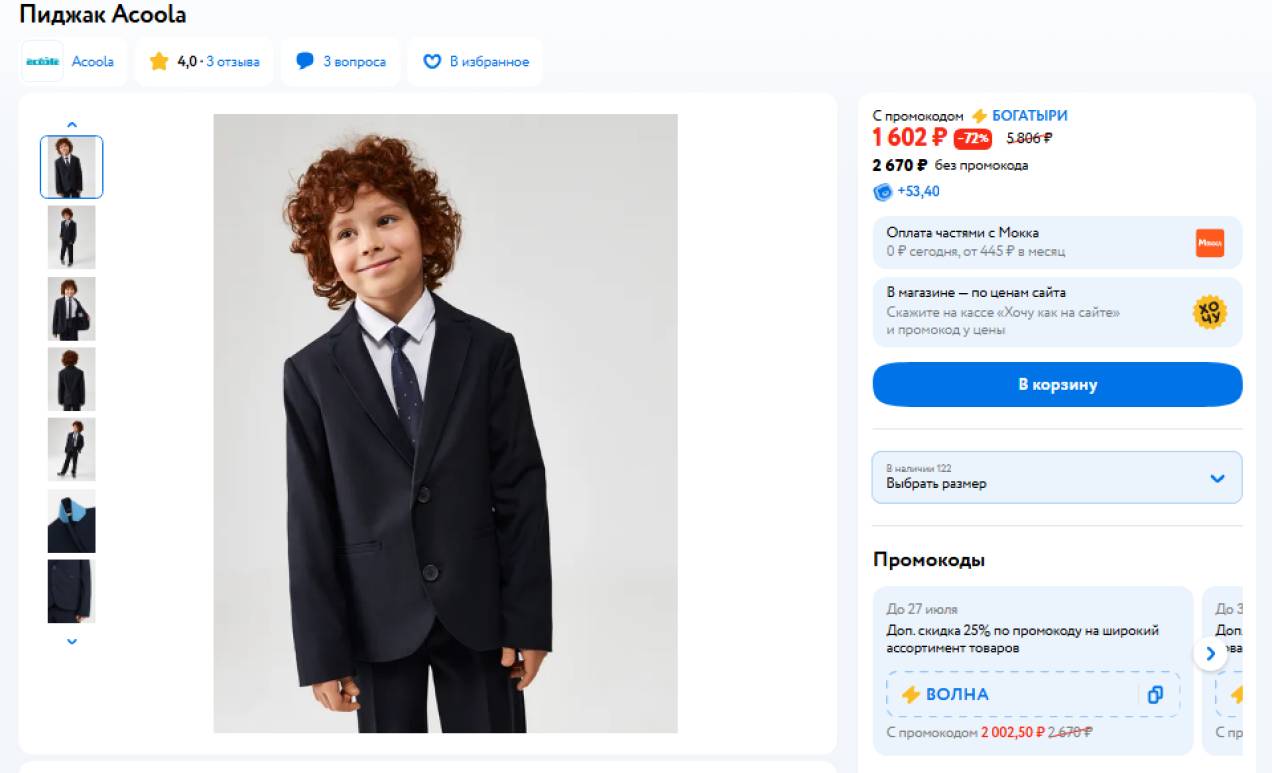Click the БОГАТЫРИ promo code link
1272x773 pixels.
tap(1029, 116)
